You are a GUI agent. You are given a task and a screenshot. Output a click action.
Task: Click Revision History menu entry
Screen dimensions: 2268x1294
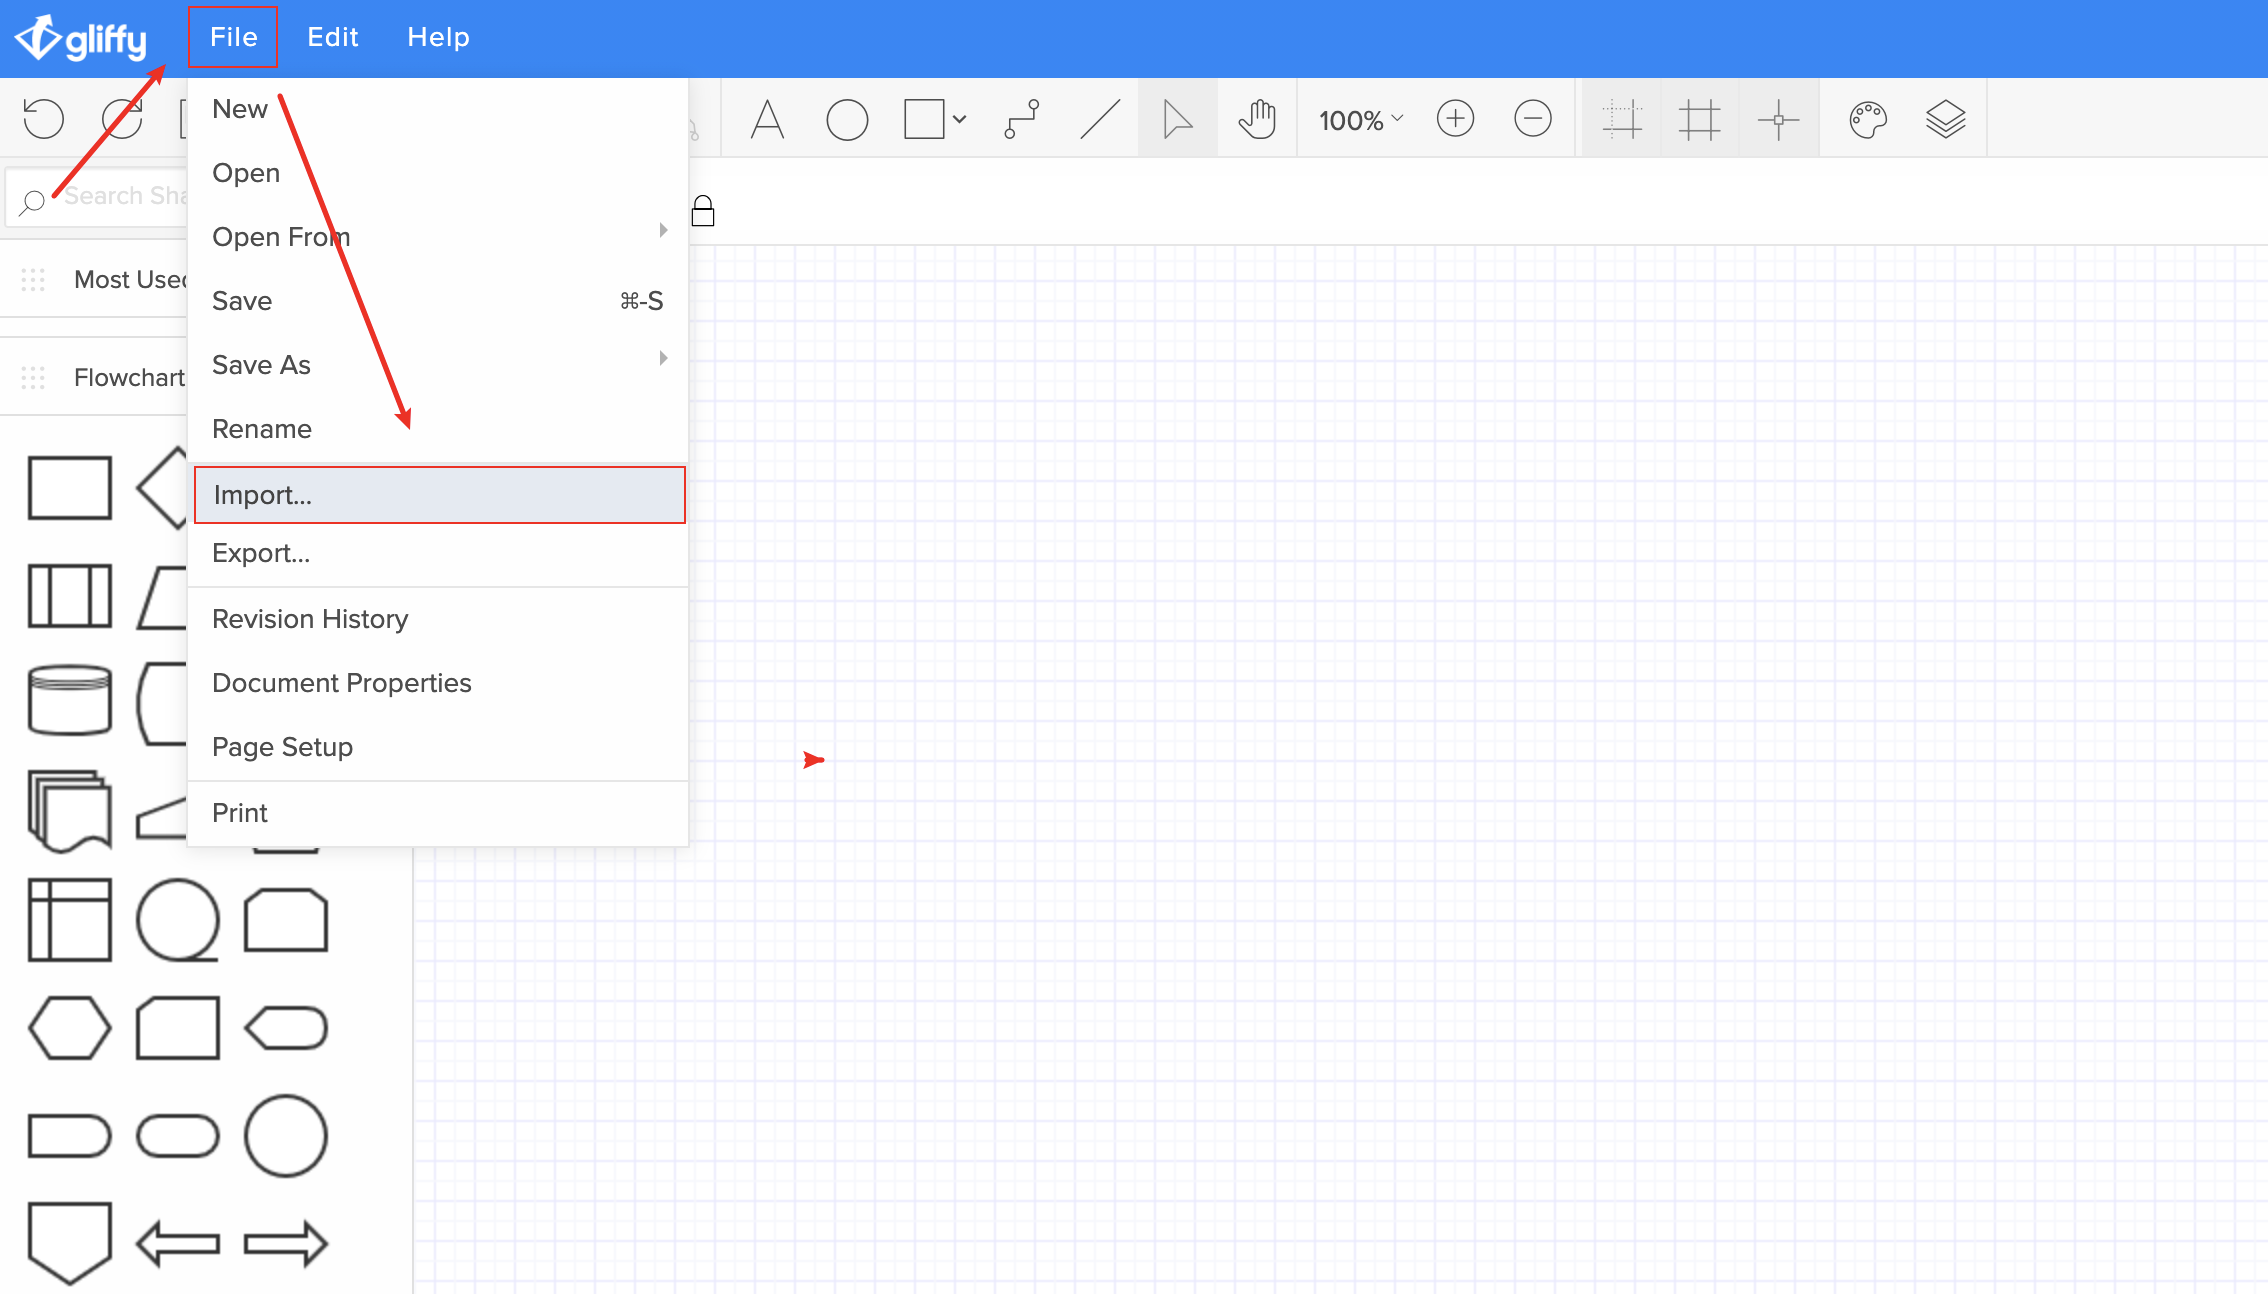[x=310, y=619]
